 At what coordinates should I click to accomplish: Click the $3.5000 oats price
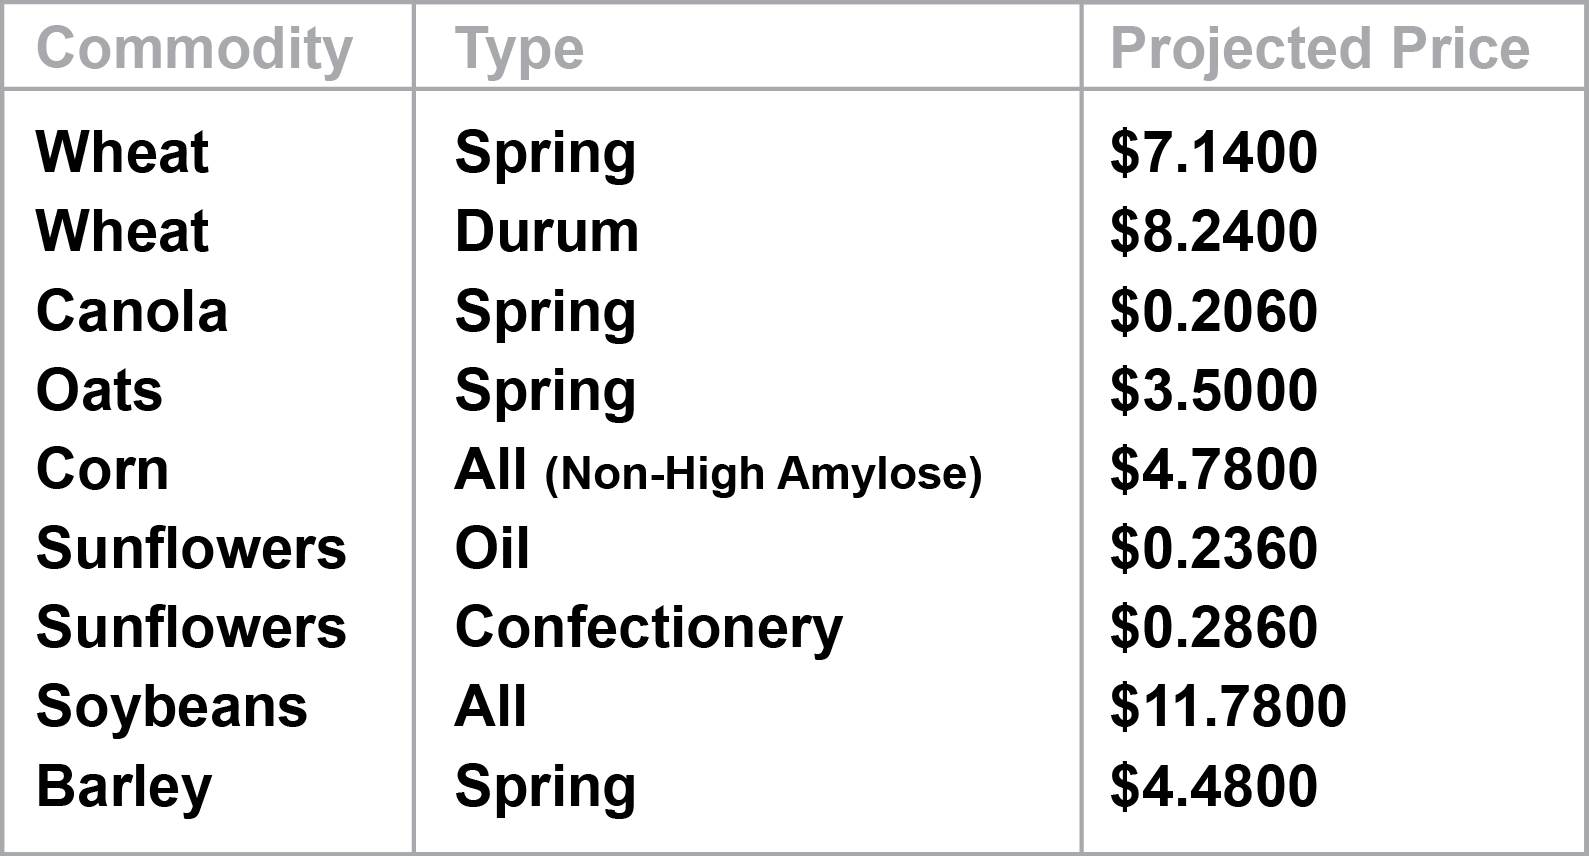click(x=1214, y=390)
